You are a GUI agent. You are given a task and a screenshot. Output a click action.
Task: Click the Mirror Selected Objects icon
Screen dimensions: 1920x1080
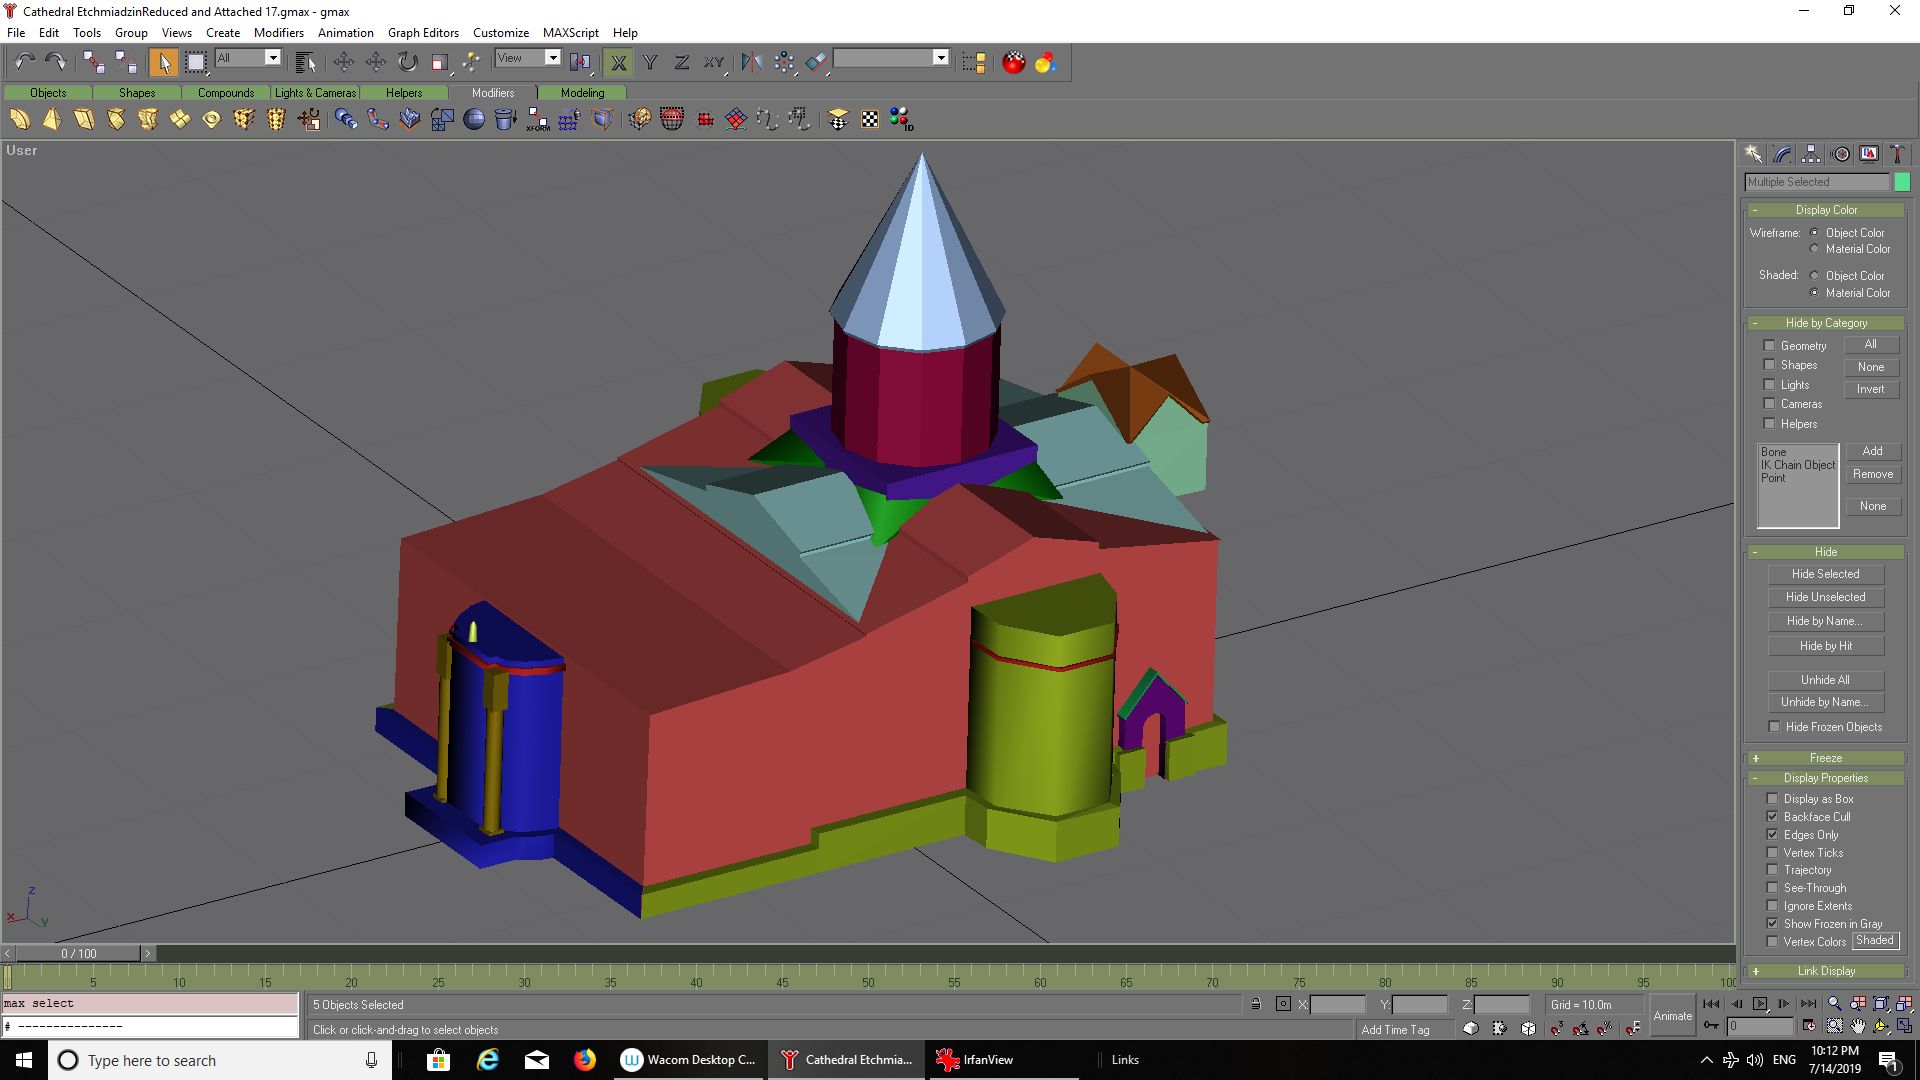point(751,63)
